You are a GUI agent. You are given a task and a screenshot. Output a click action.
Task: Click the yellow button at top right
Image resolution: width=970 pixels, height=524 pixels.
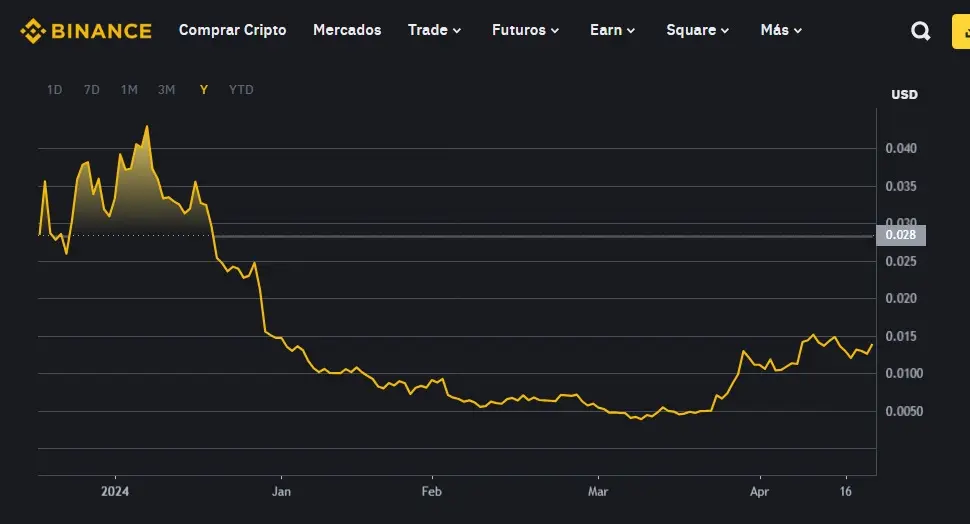click(x=961, y=32)
